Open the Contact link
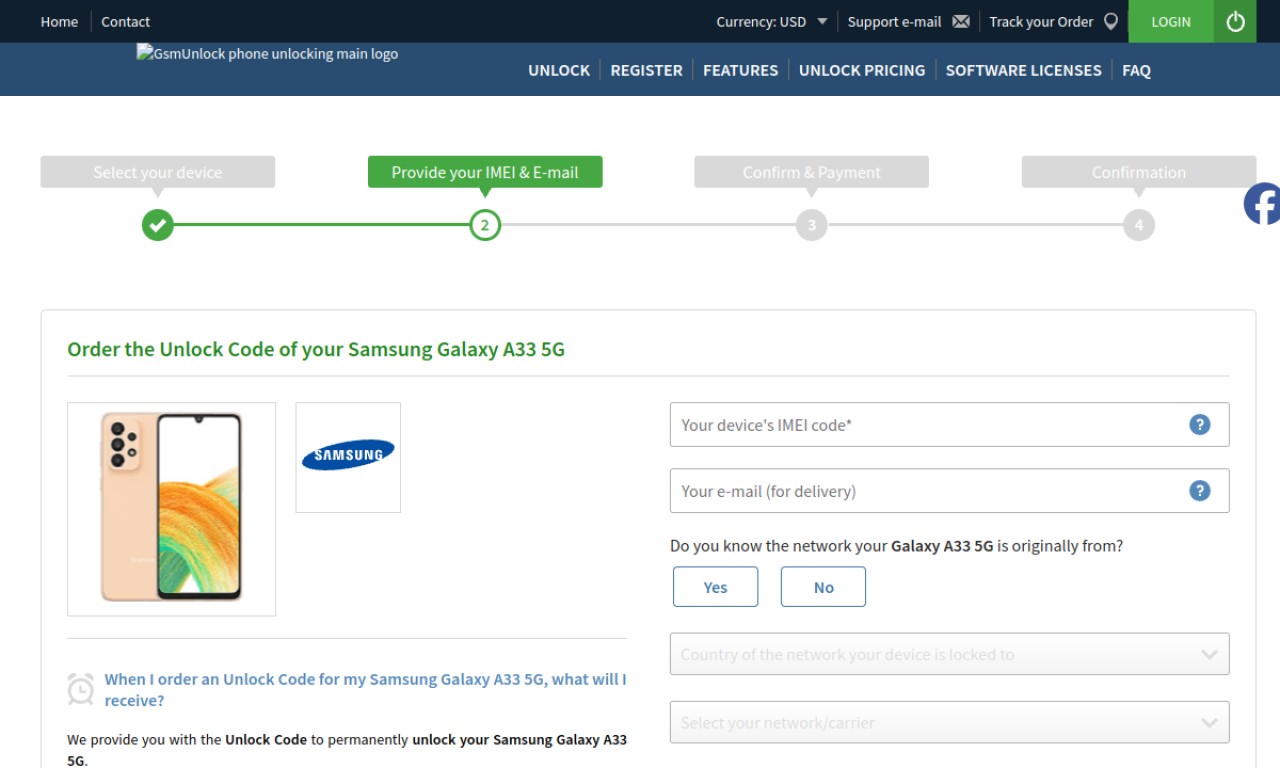Image resolution: width=1280 pixels, height=768 pixels. [125, 21]
